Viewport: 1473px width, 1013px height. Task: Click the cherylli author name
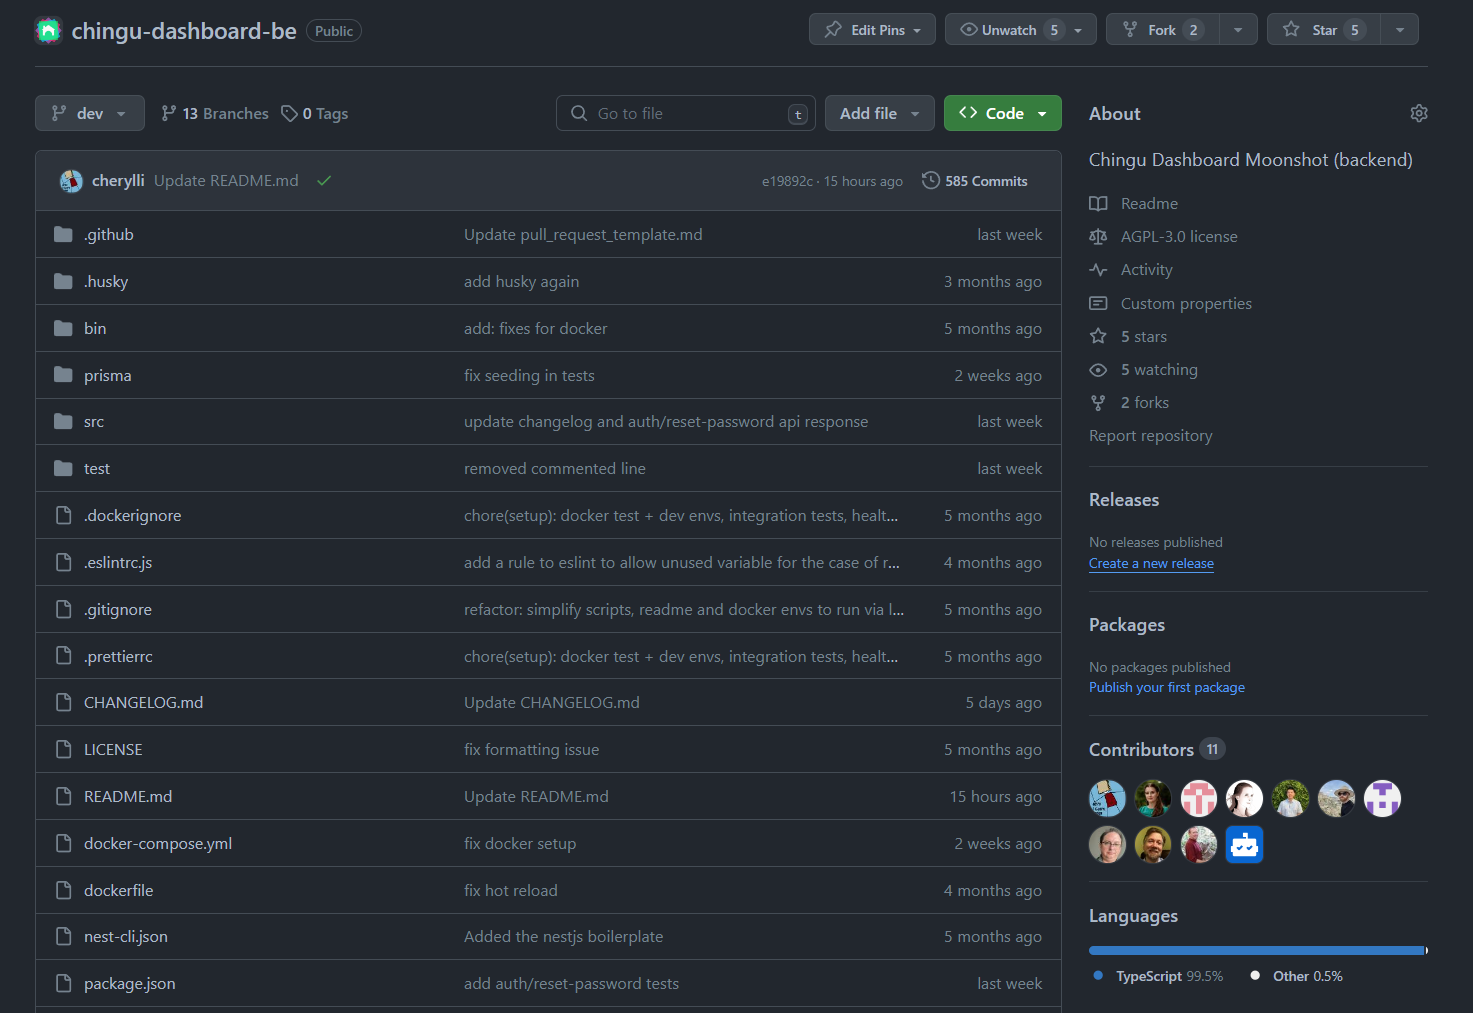coord(118,181)
